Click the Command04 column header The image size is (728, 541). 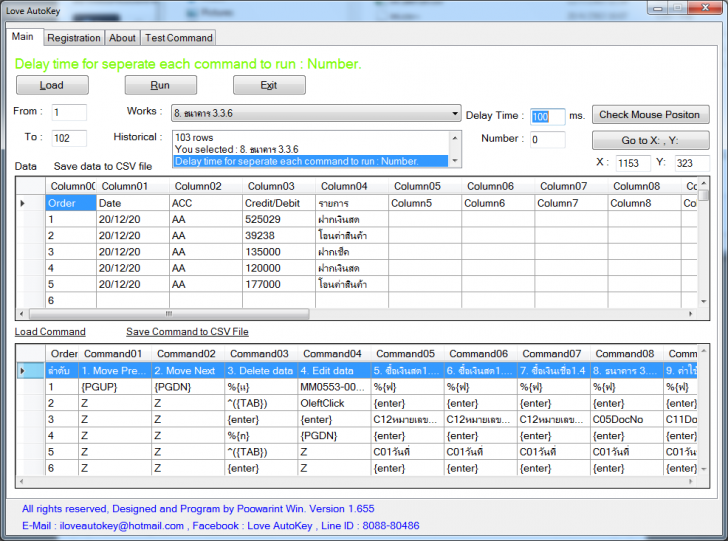333,353
